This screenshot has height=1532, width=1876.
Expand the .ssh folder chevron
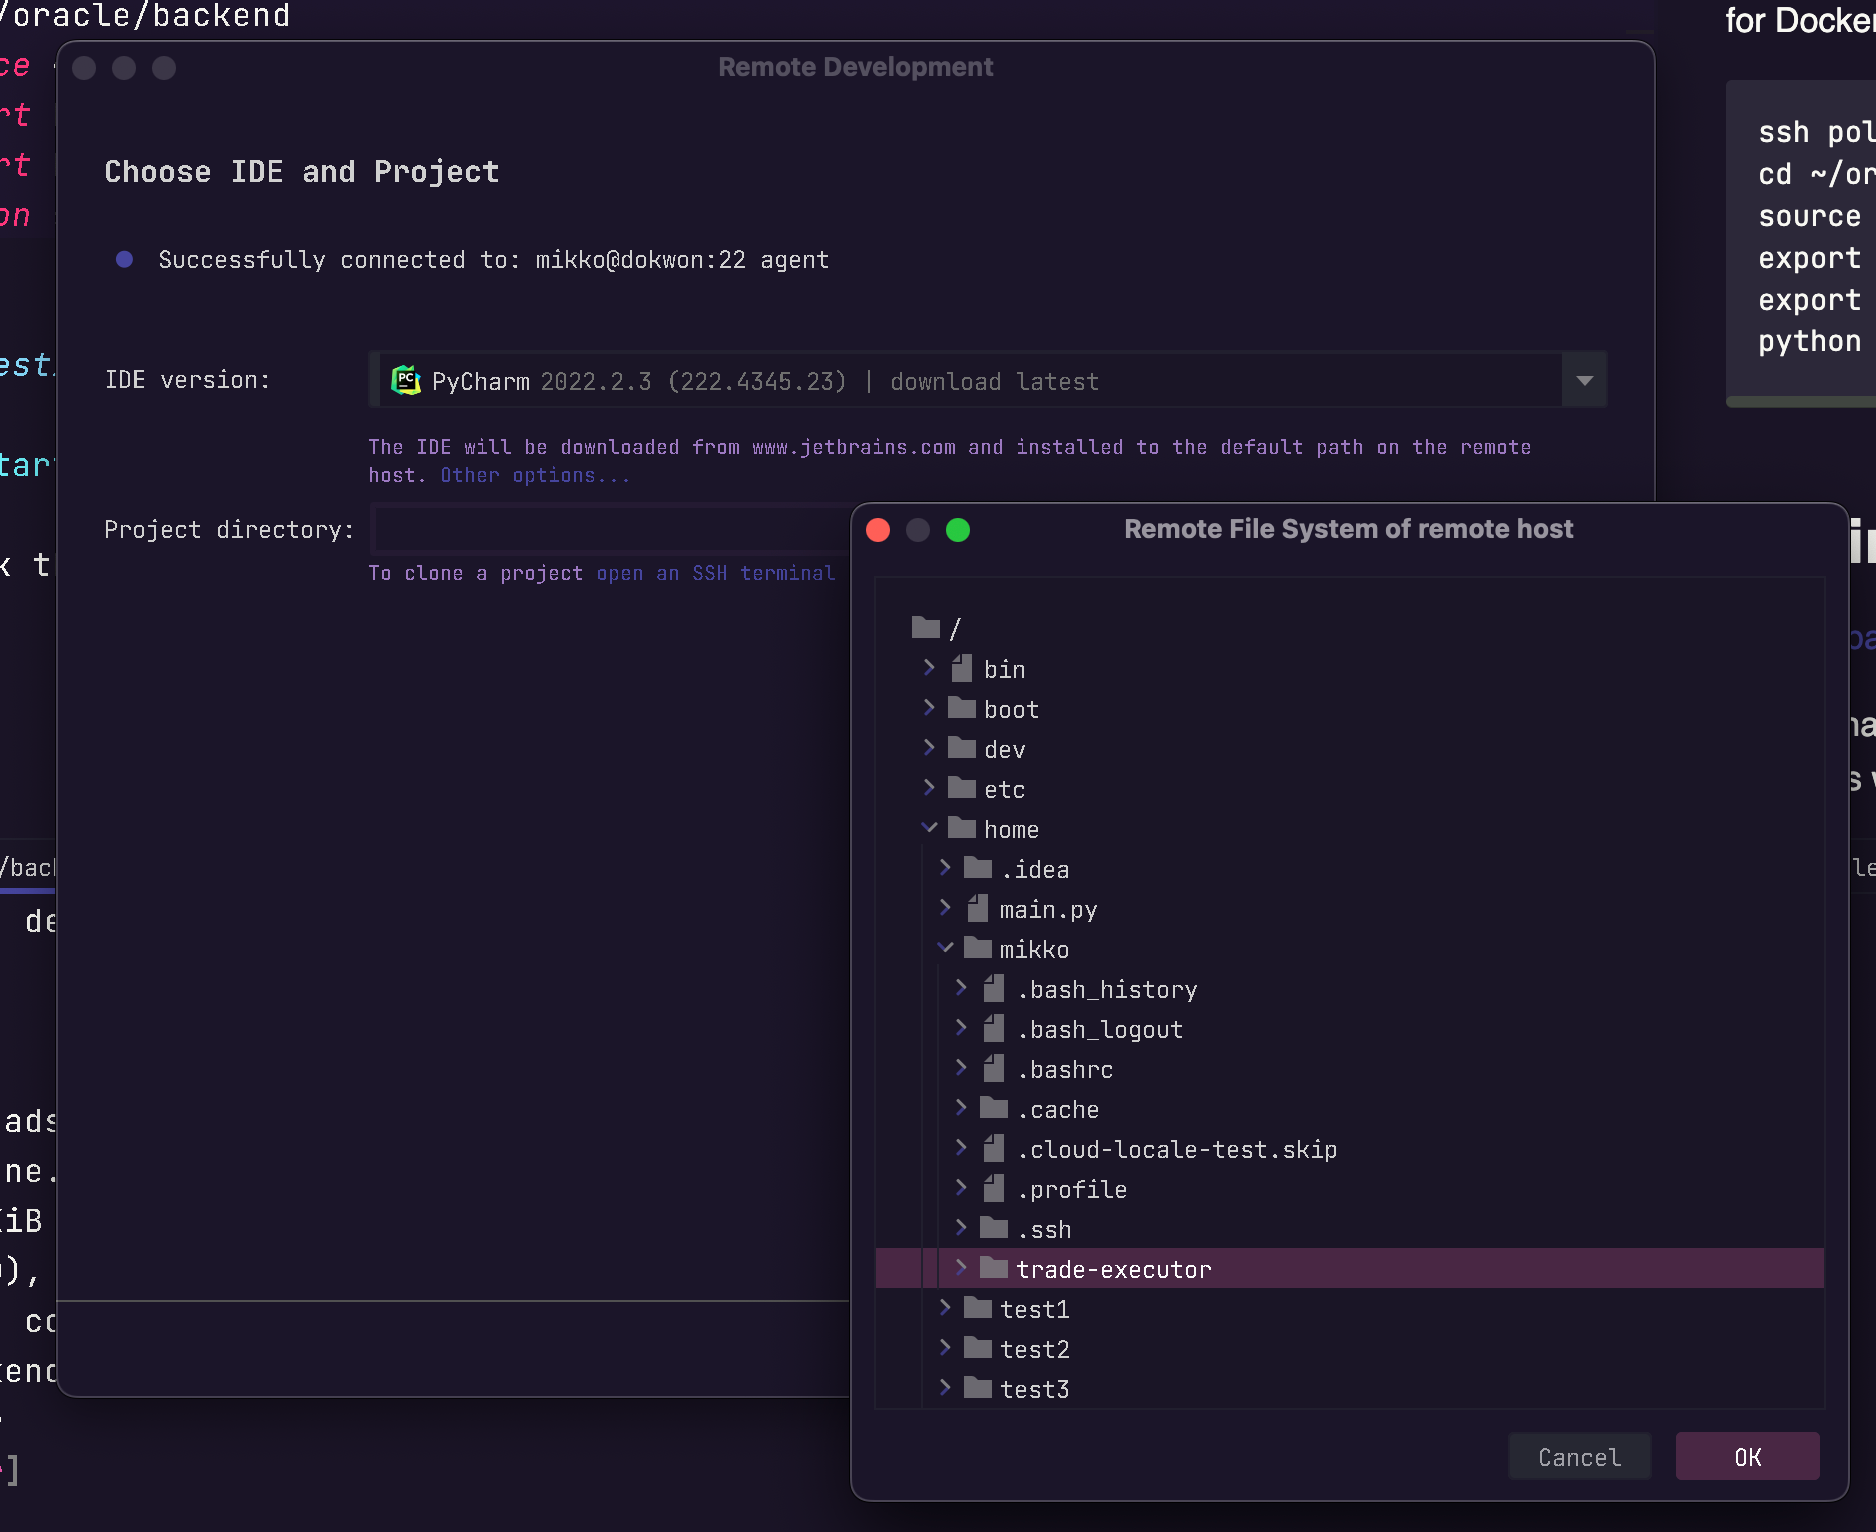[x=961, y=1227]
